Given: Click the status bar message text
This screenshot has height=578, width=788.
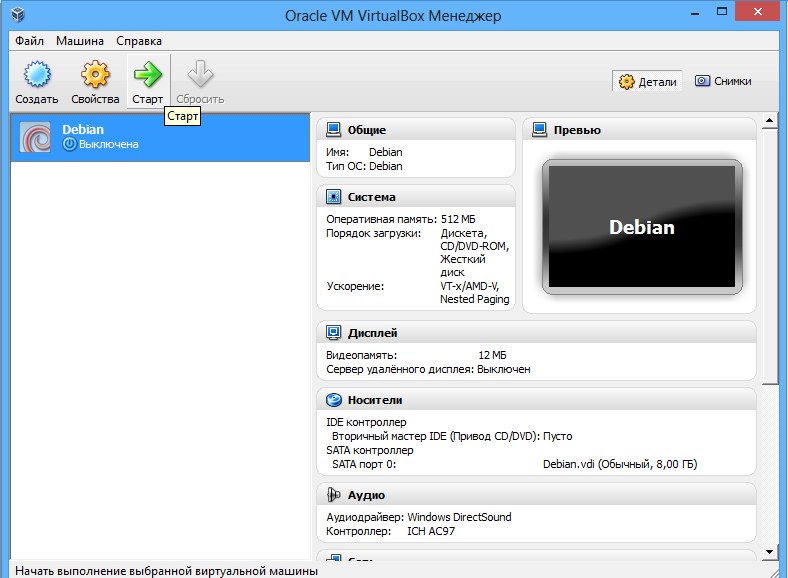Looking at the screenshot, I should [x=166, y=571].
